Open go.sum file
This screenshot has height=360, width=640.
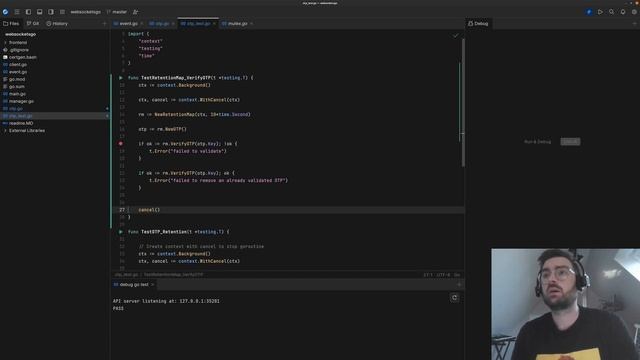point(17,87)
